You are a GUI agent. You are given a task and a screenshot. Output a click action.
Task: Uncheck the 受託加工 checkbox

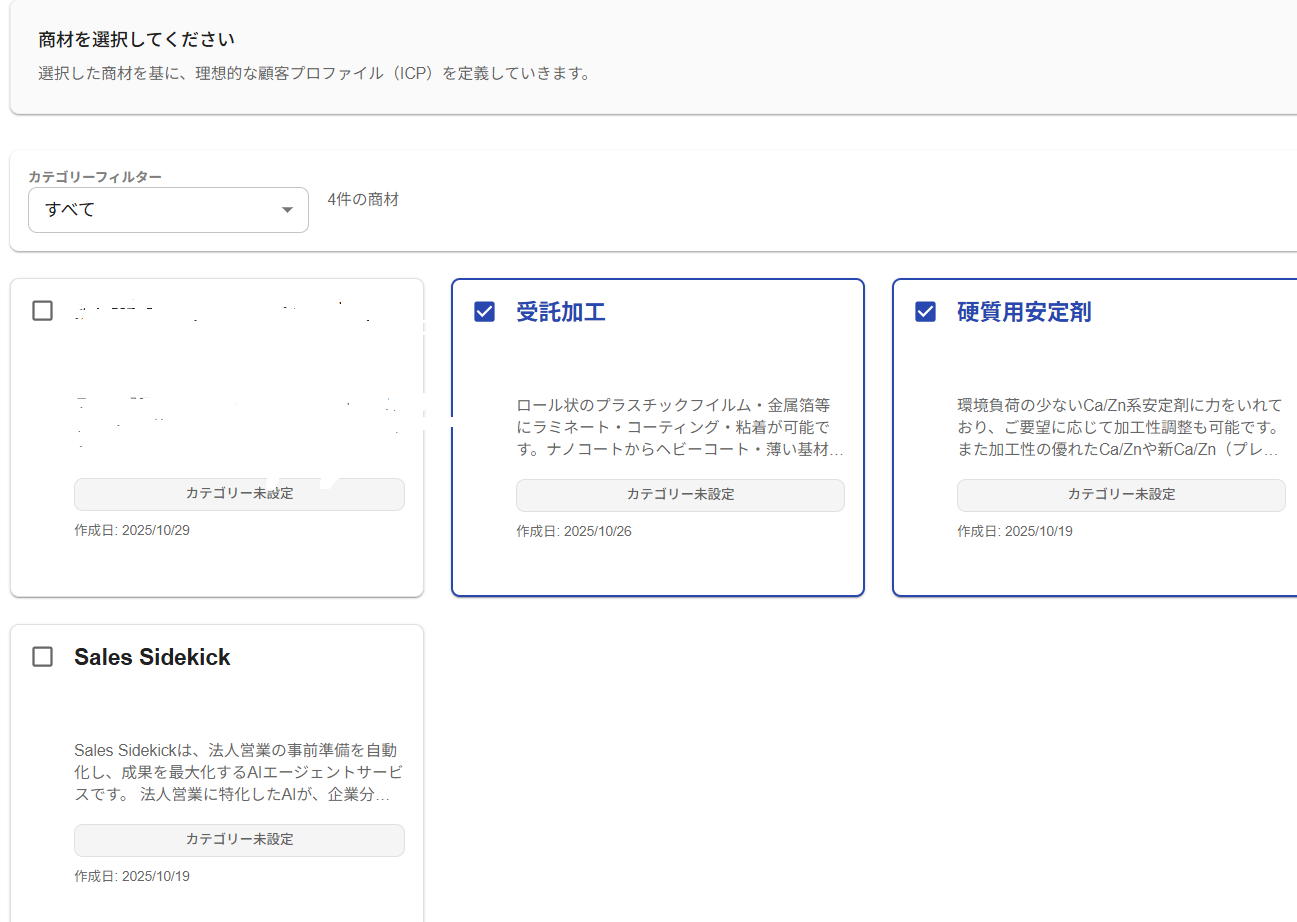tap(484, 312)
